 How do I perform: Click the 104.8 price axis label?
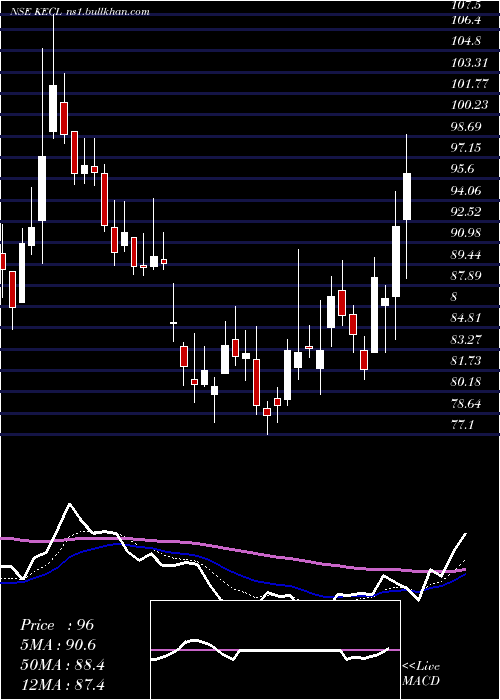466,41
